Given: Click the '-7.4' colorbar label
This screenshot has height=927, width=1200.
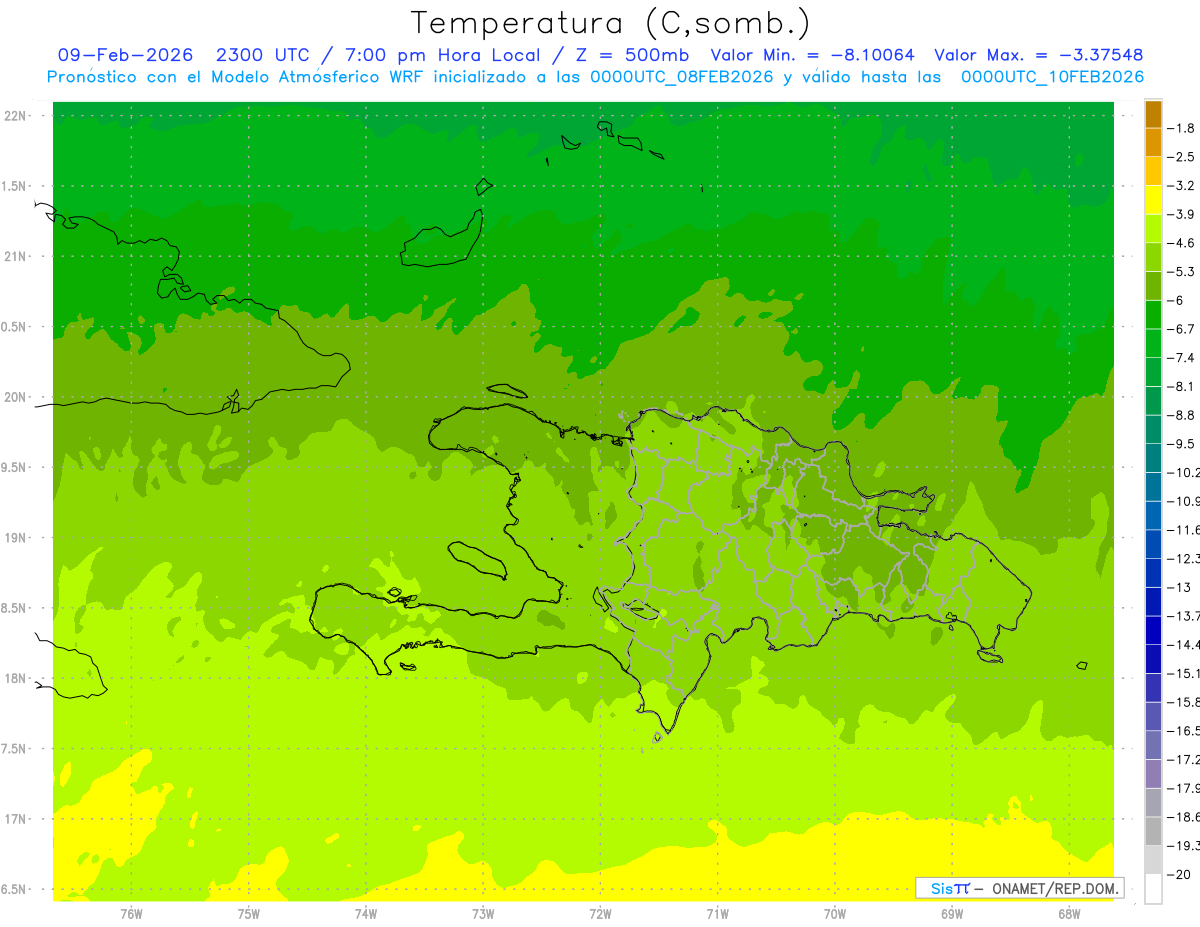Looking at the screenshot, I should 1181,358.
